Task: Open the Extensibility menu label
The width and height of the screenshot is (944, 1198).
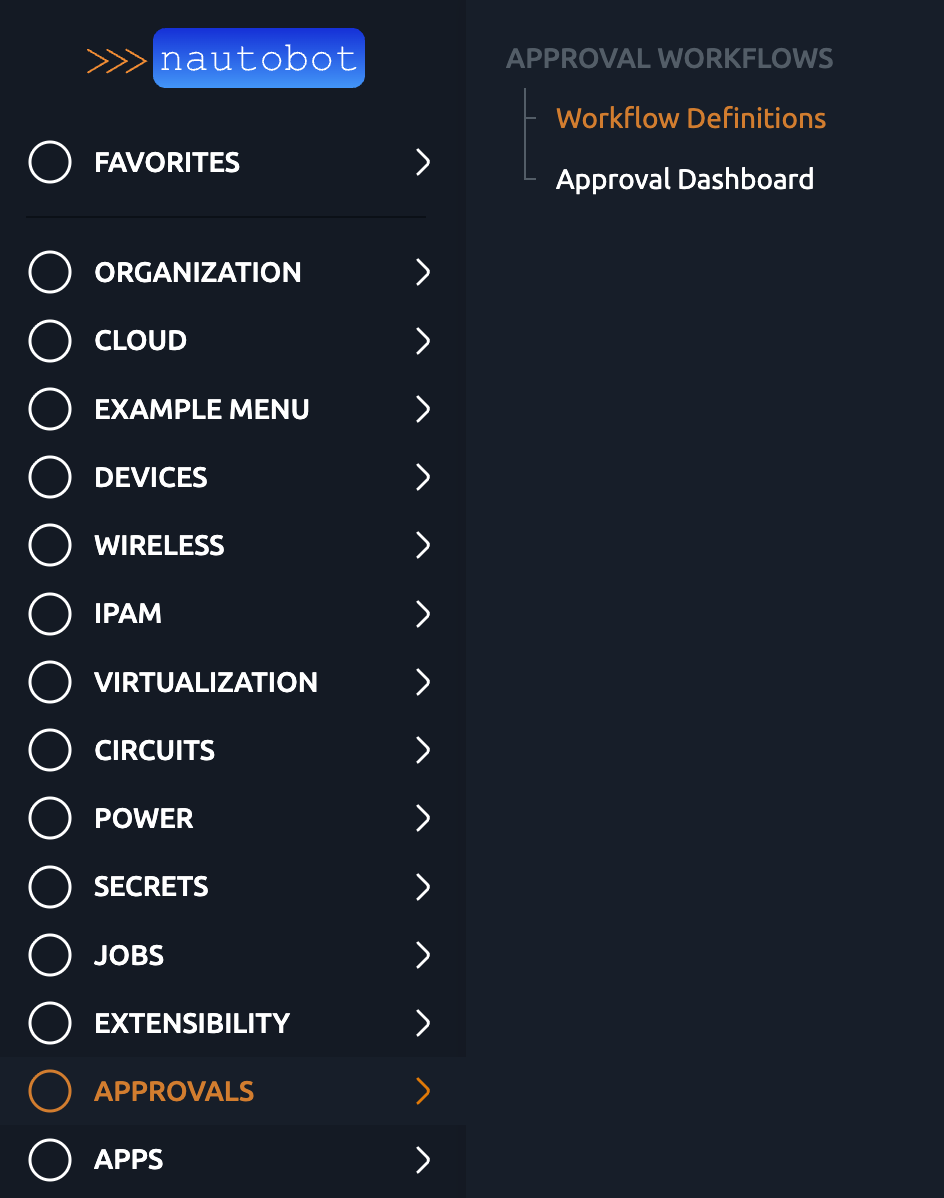Action: tap(192, 1023)
